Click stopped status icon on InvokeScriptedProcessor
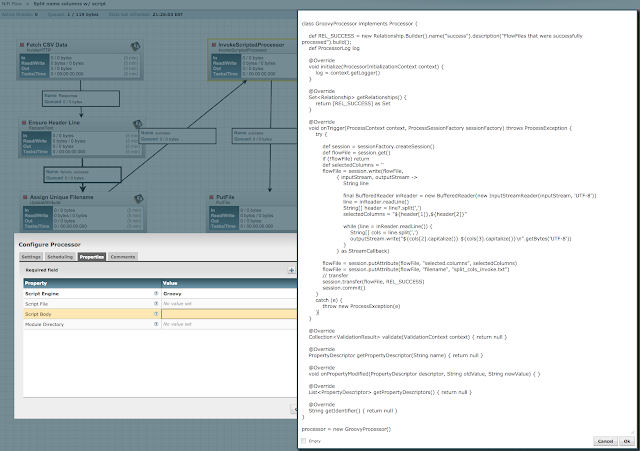Screen dimensions: 640x451 [213, 45]
